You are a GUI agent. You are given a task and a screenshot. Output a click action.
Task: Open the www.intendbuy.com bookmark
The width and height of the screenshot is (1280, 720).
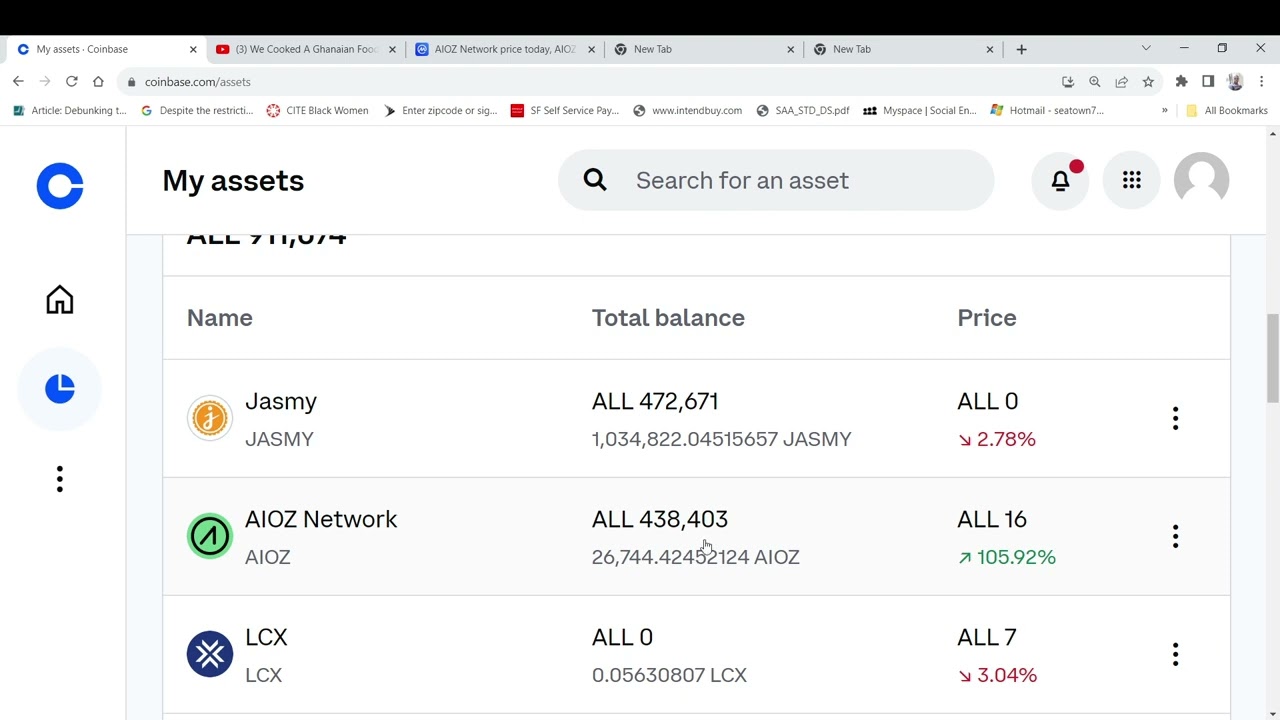[x=687, y=111]
